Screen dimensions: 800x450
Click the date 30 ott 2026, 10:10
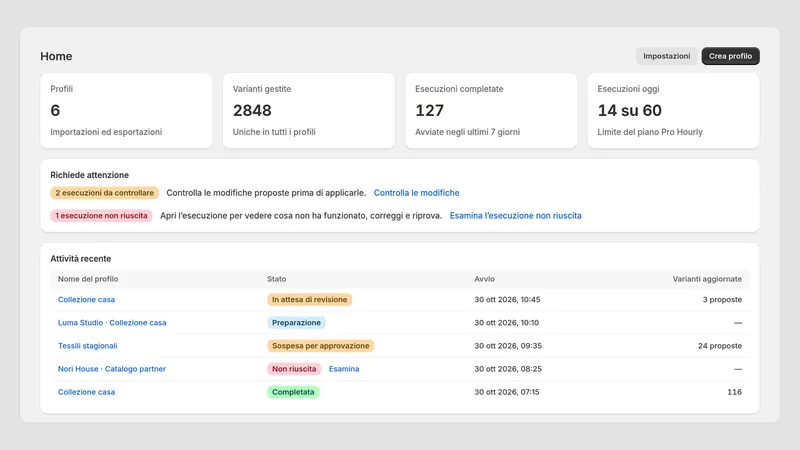507,322
